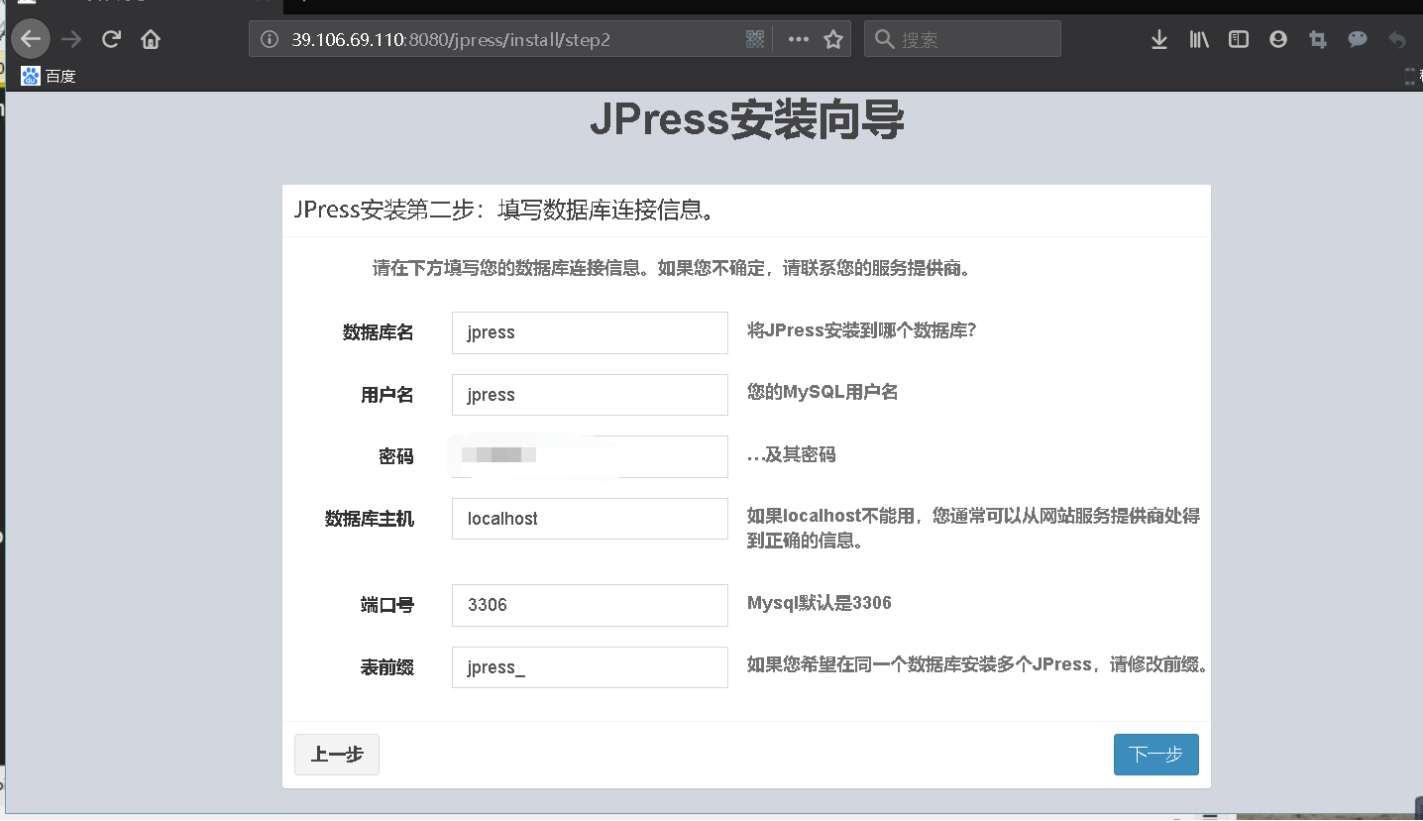
Task: Open the library icon
Action: pos(1199,40)
